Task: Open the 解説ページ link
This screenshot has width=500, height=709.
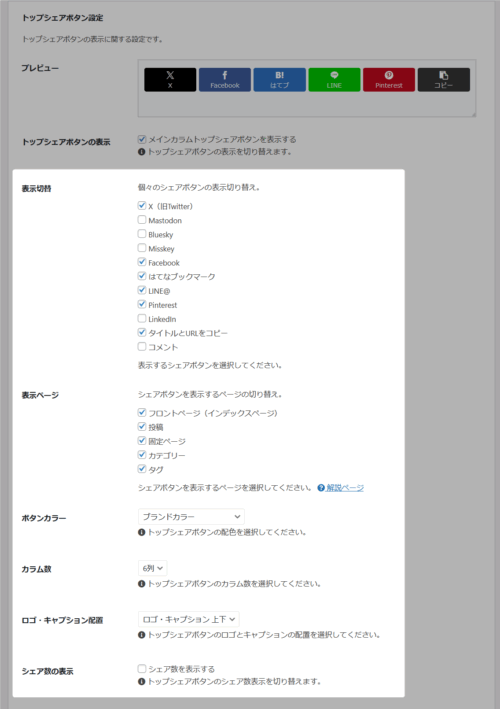Action: pyautogui.click(x=345, y=488)
